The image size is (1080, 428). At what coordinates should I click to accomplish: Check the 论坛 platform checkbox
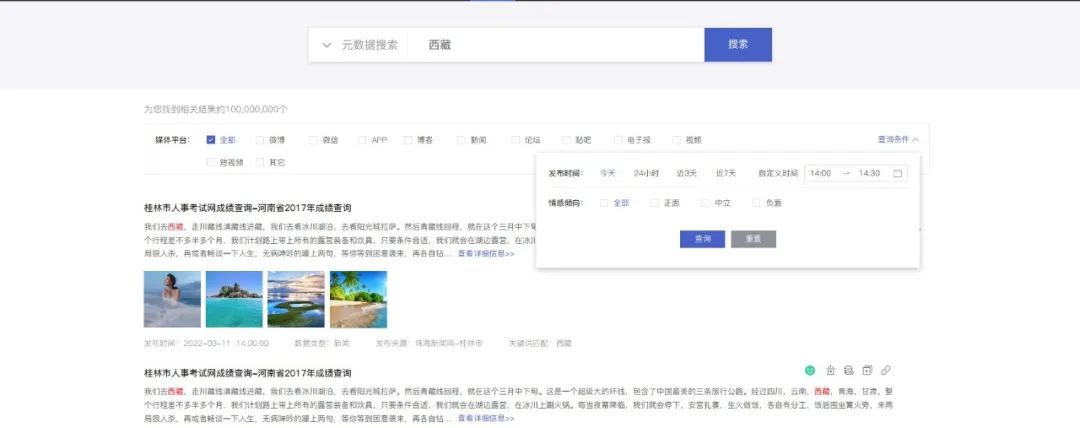pos(516,140)
